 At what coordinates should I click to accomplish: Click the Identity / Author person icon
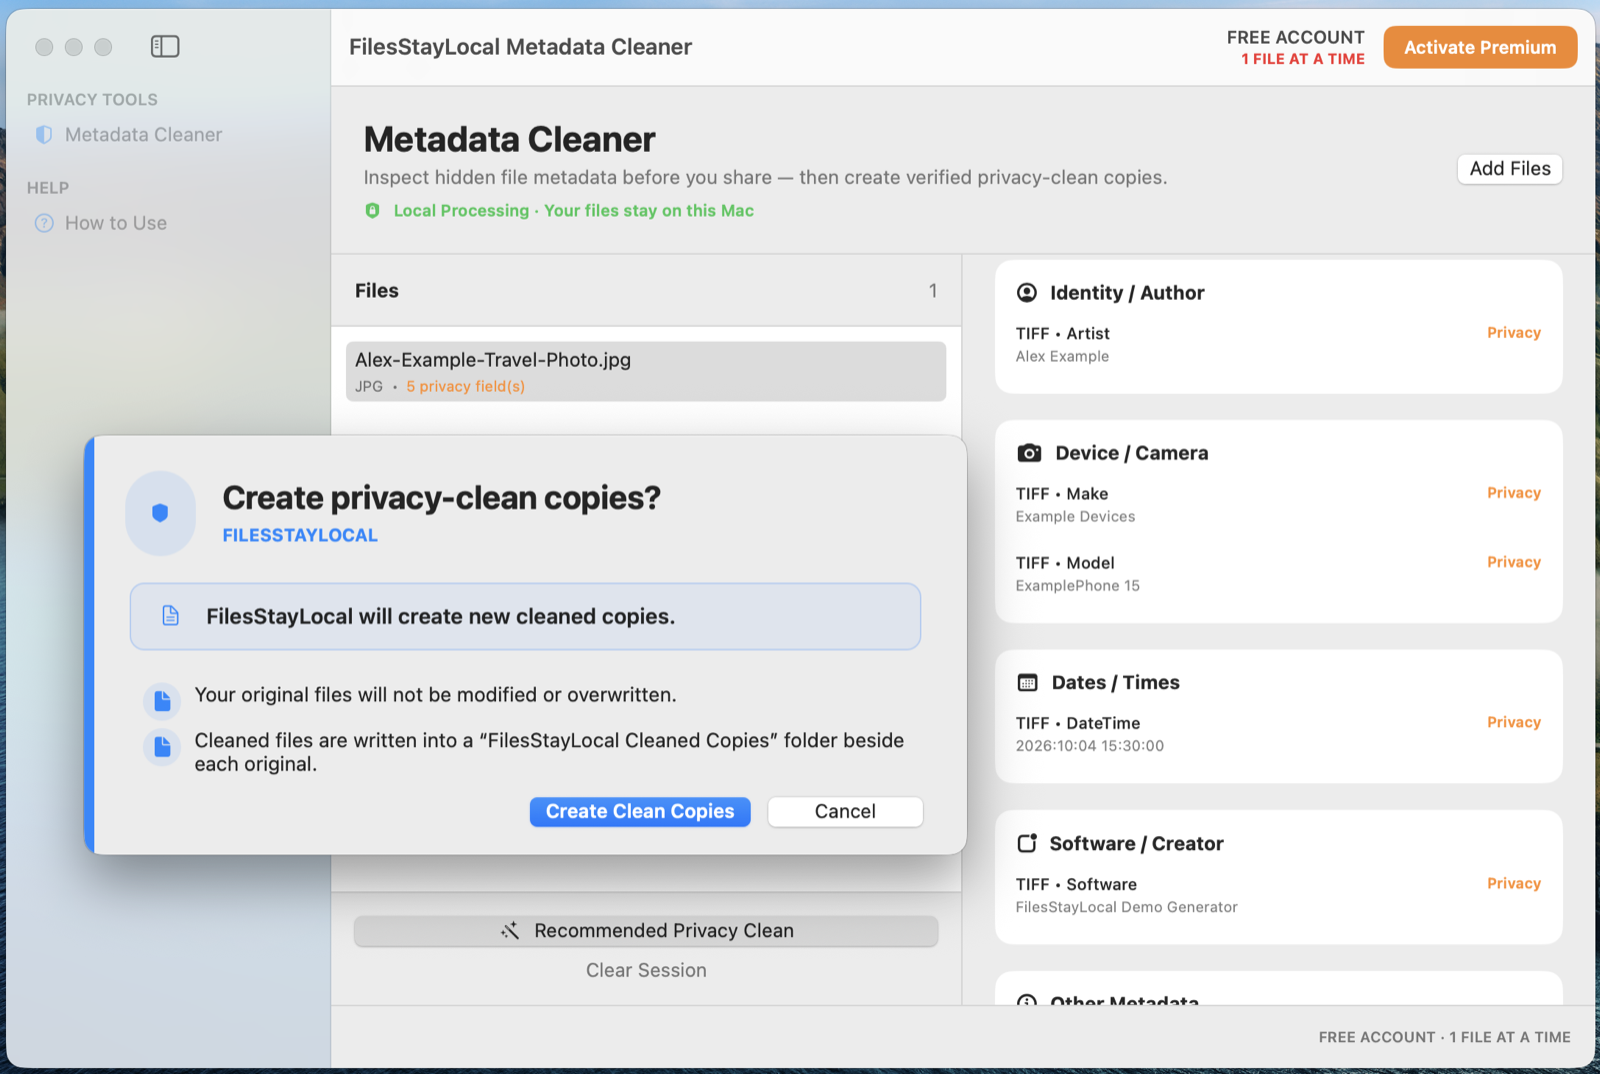(1027, 292)
